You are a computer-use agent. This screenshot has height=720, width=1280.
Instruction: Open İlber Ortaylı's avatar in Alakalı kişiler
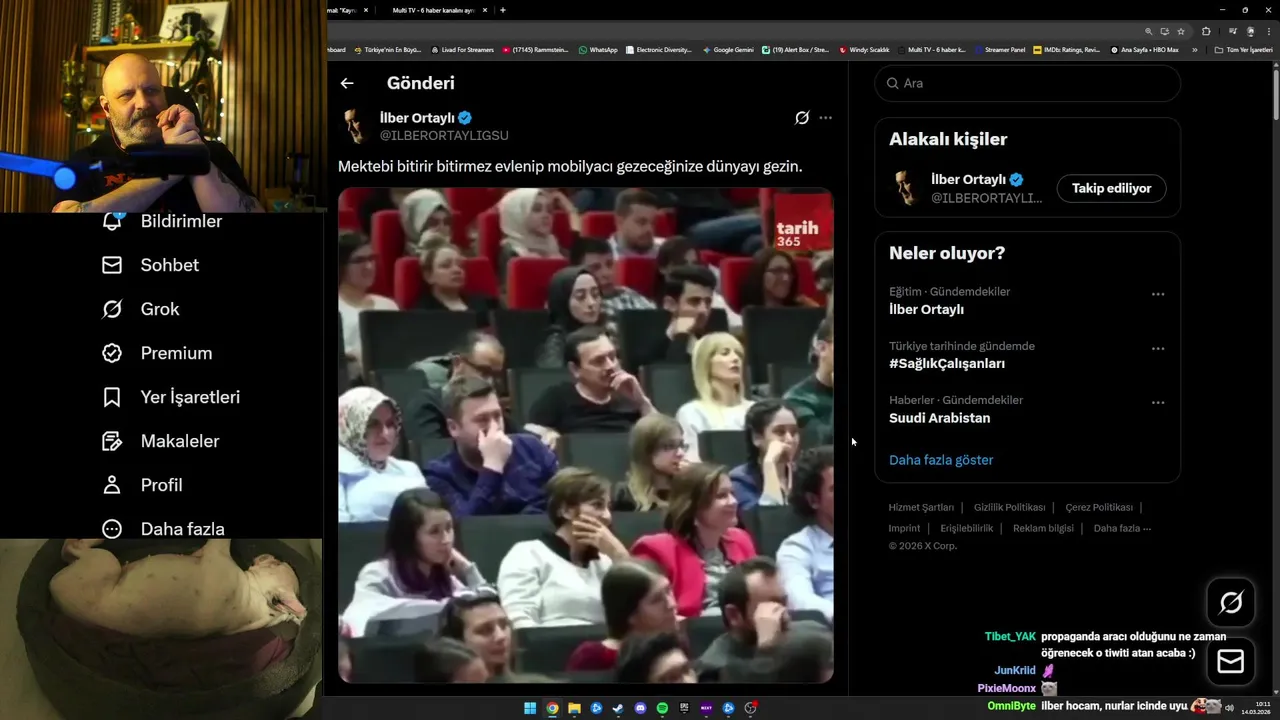907,188
